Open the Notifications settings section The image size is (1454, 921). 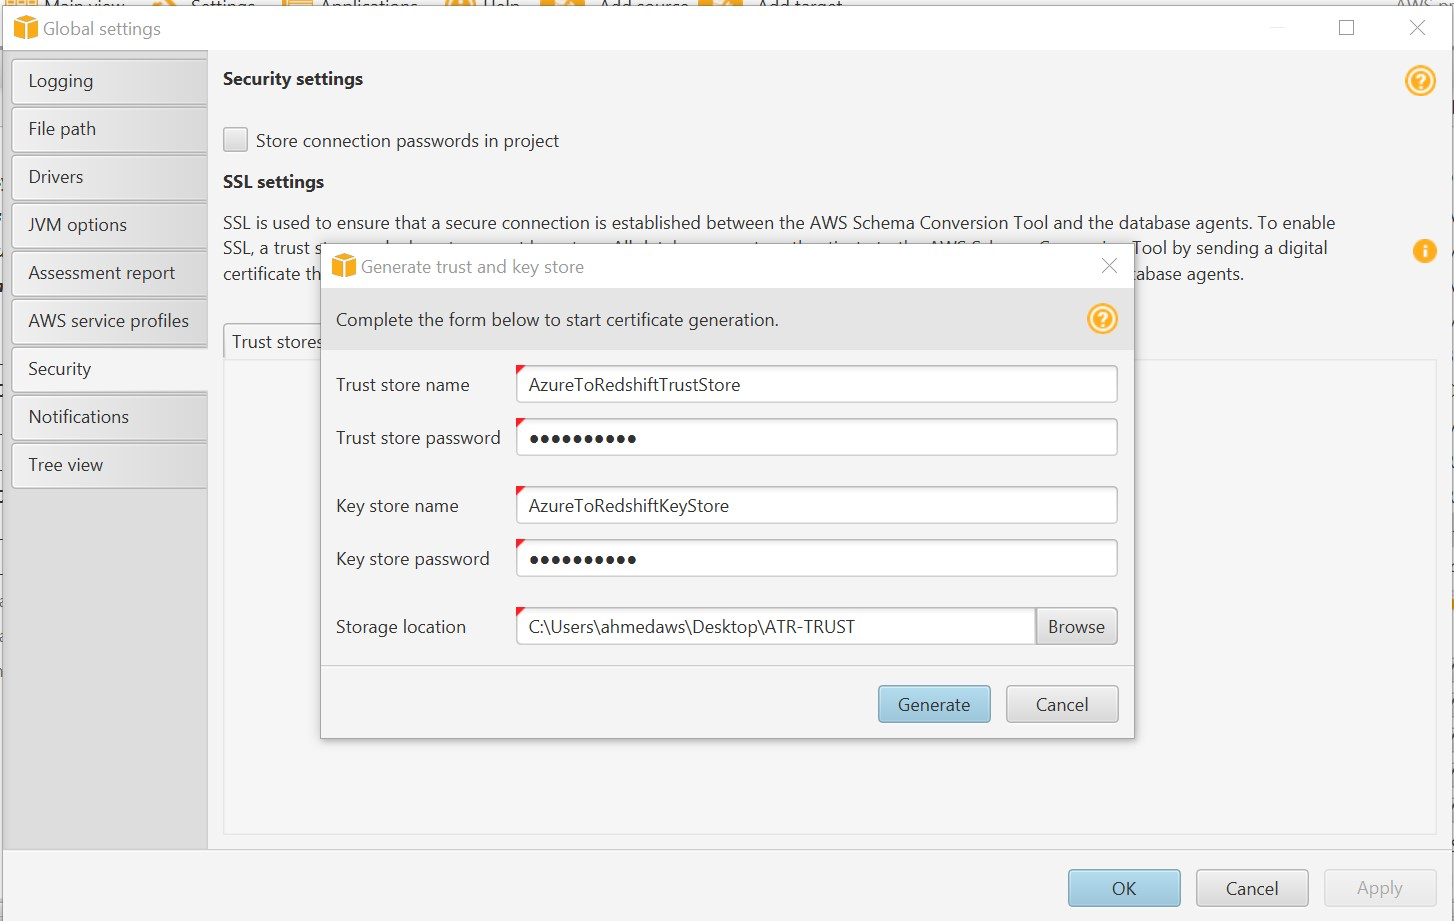click(109, 417)
